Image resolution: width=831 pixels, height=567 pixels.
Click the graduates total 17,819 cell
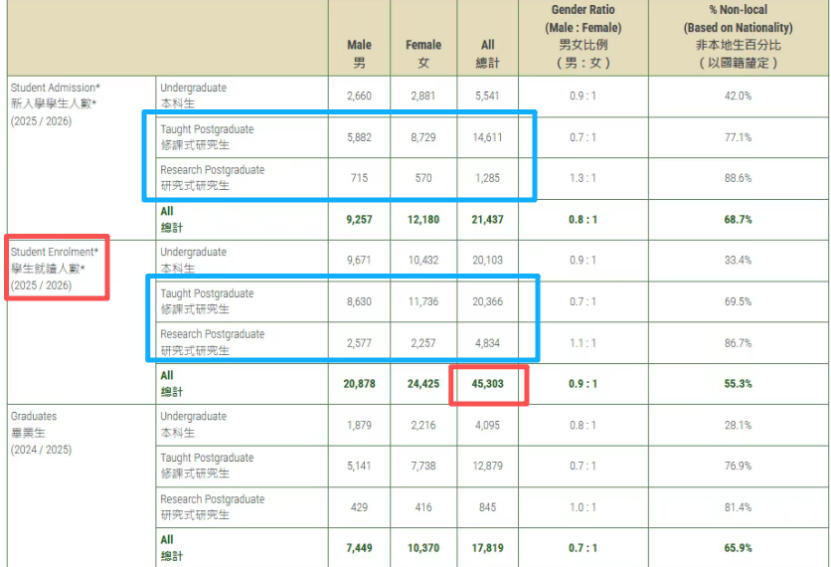[x=487, y=547]
